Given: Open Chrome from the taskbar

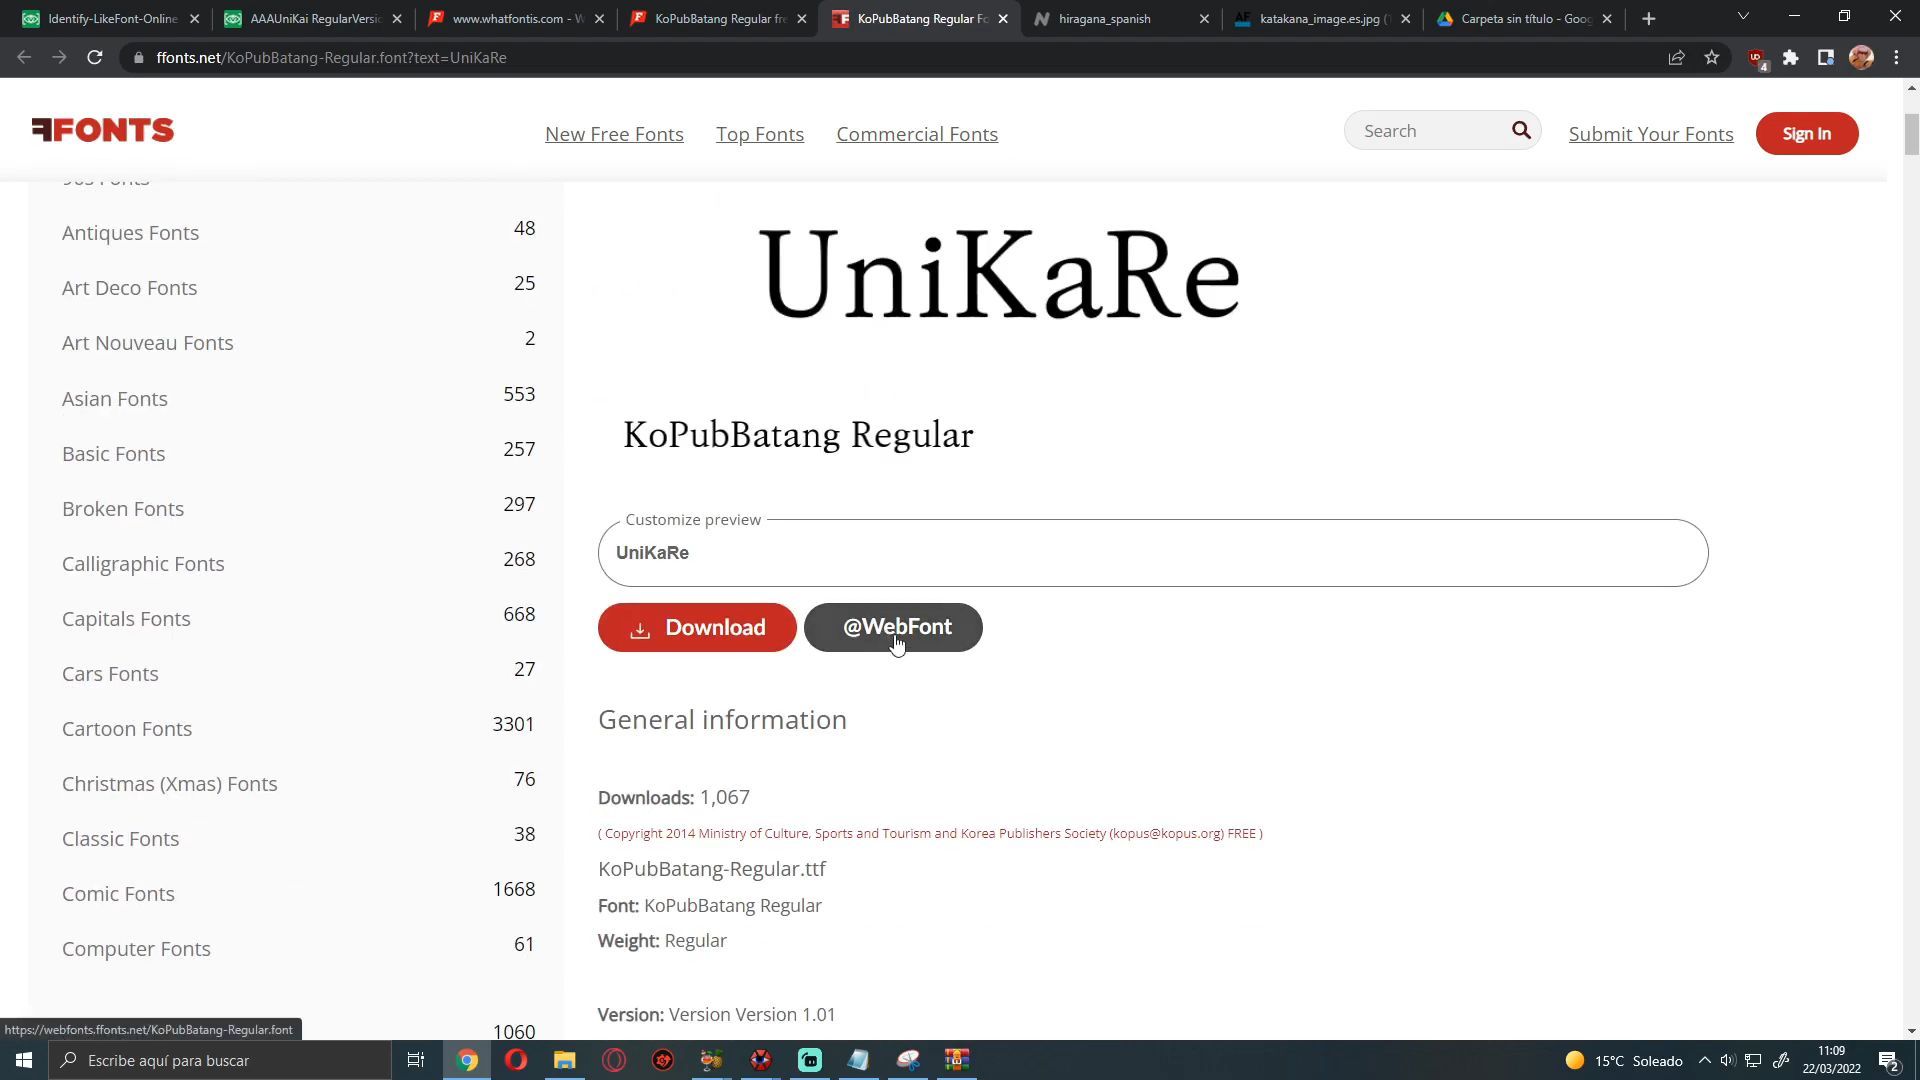Looking at the screenshot, I should click(467, 1060).
